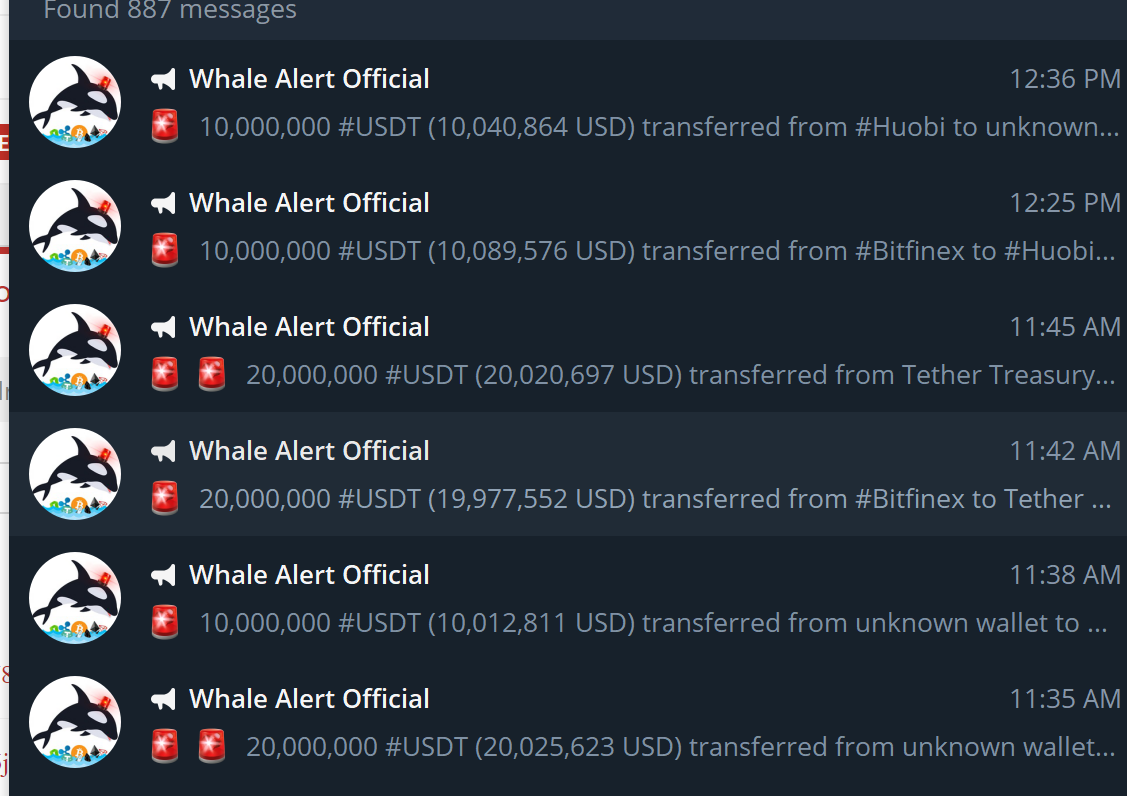Click the whale avatar of the 12:25 PM message
1127x796 pixels.
click(x=75, y=226)
